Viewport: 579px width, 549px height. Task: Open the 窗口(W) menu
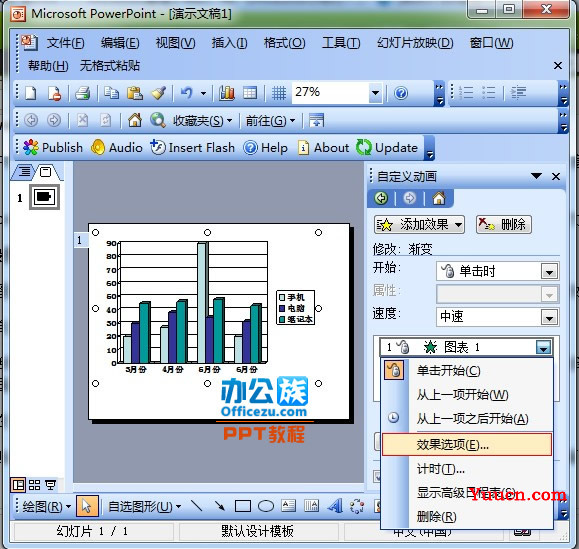point(491,43)
